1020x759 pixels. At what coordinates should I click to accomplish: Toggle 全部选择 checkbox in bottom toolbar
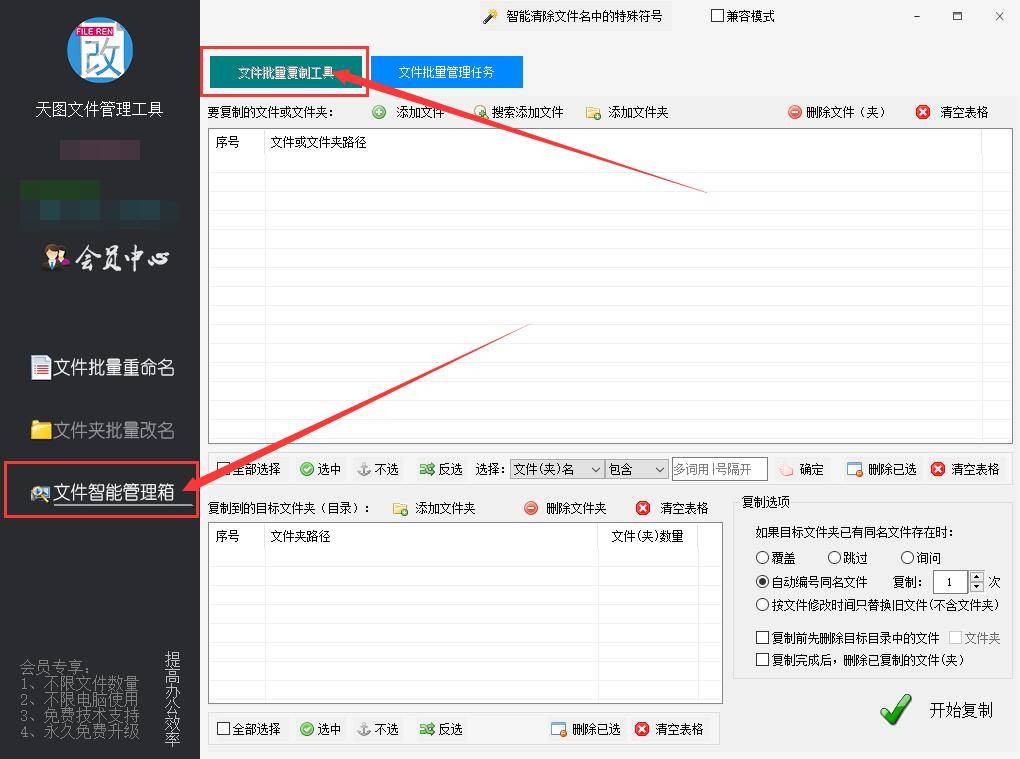click(223, 728)
